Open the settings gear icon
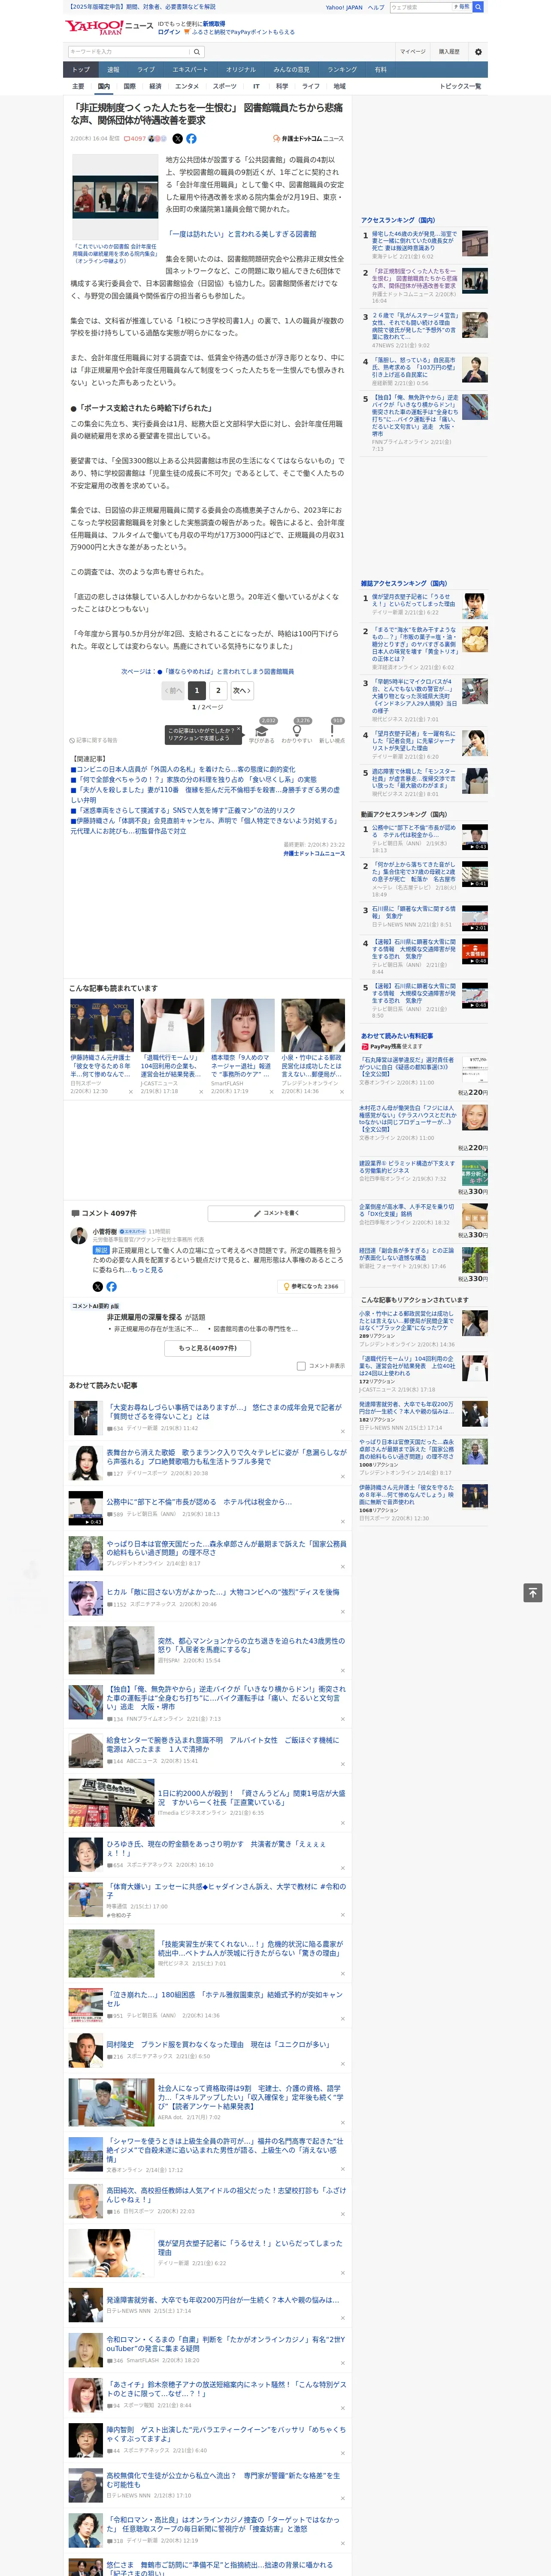The width and height of the screenshot is (551, 2576). [x=478, y=52]
